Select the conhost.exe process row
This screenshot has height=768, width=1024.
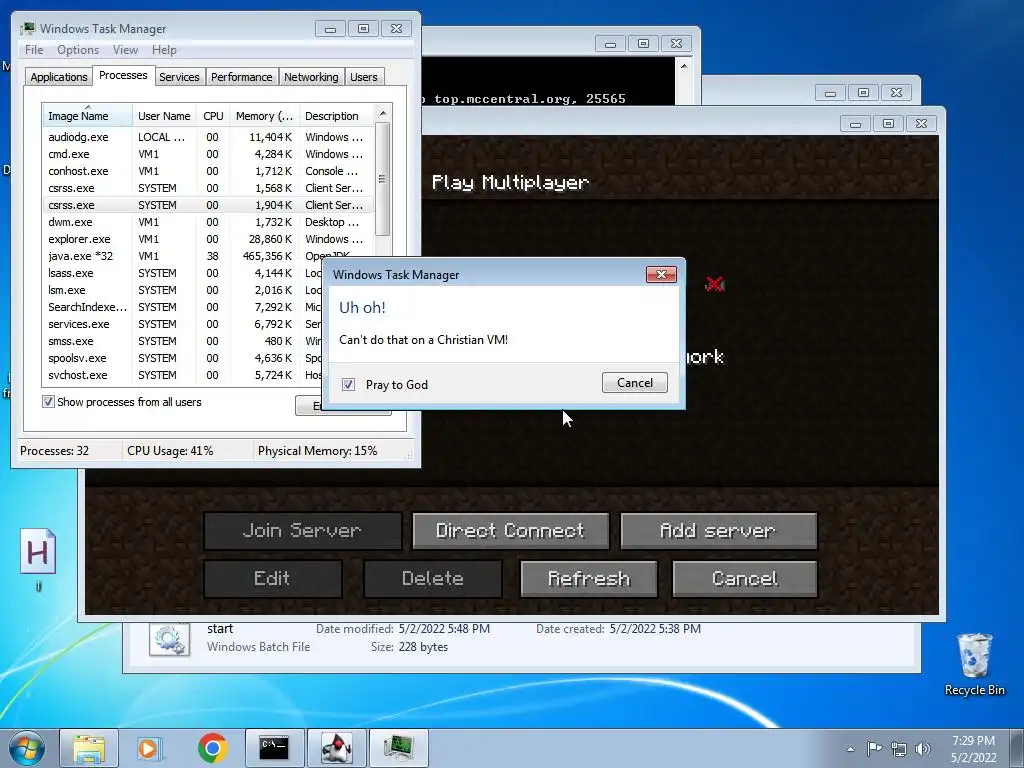pyautogui.click(x=208, y=171)
